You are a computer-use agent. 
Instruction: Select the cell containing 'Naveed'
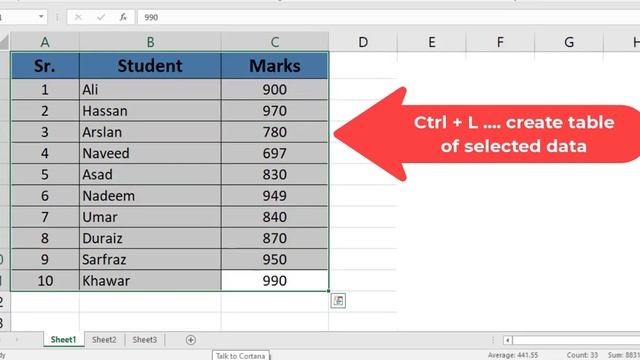150,153
